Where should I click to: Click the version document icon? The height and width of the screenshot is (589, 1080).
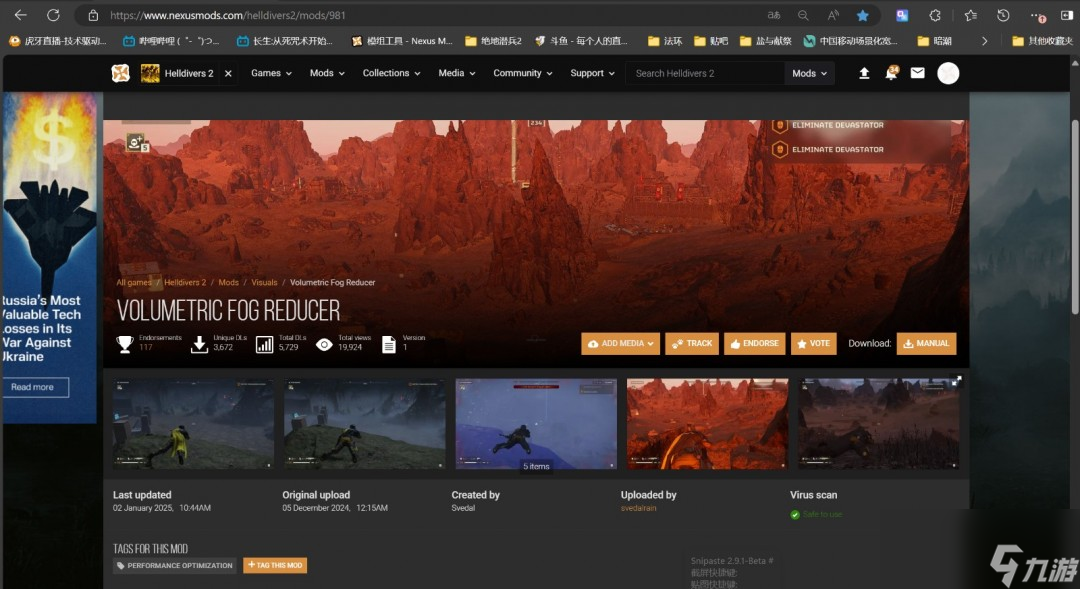click(388, 344)
